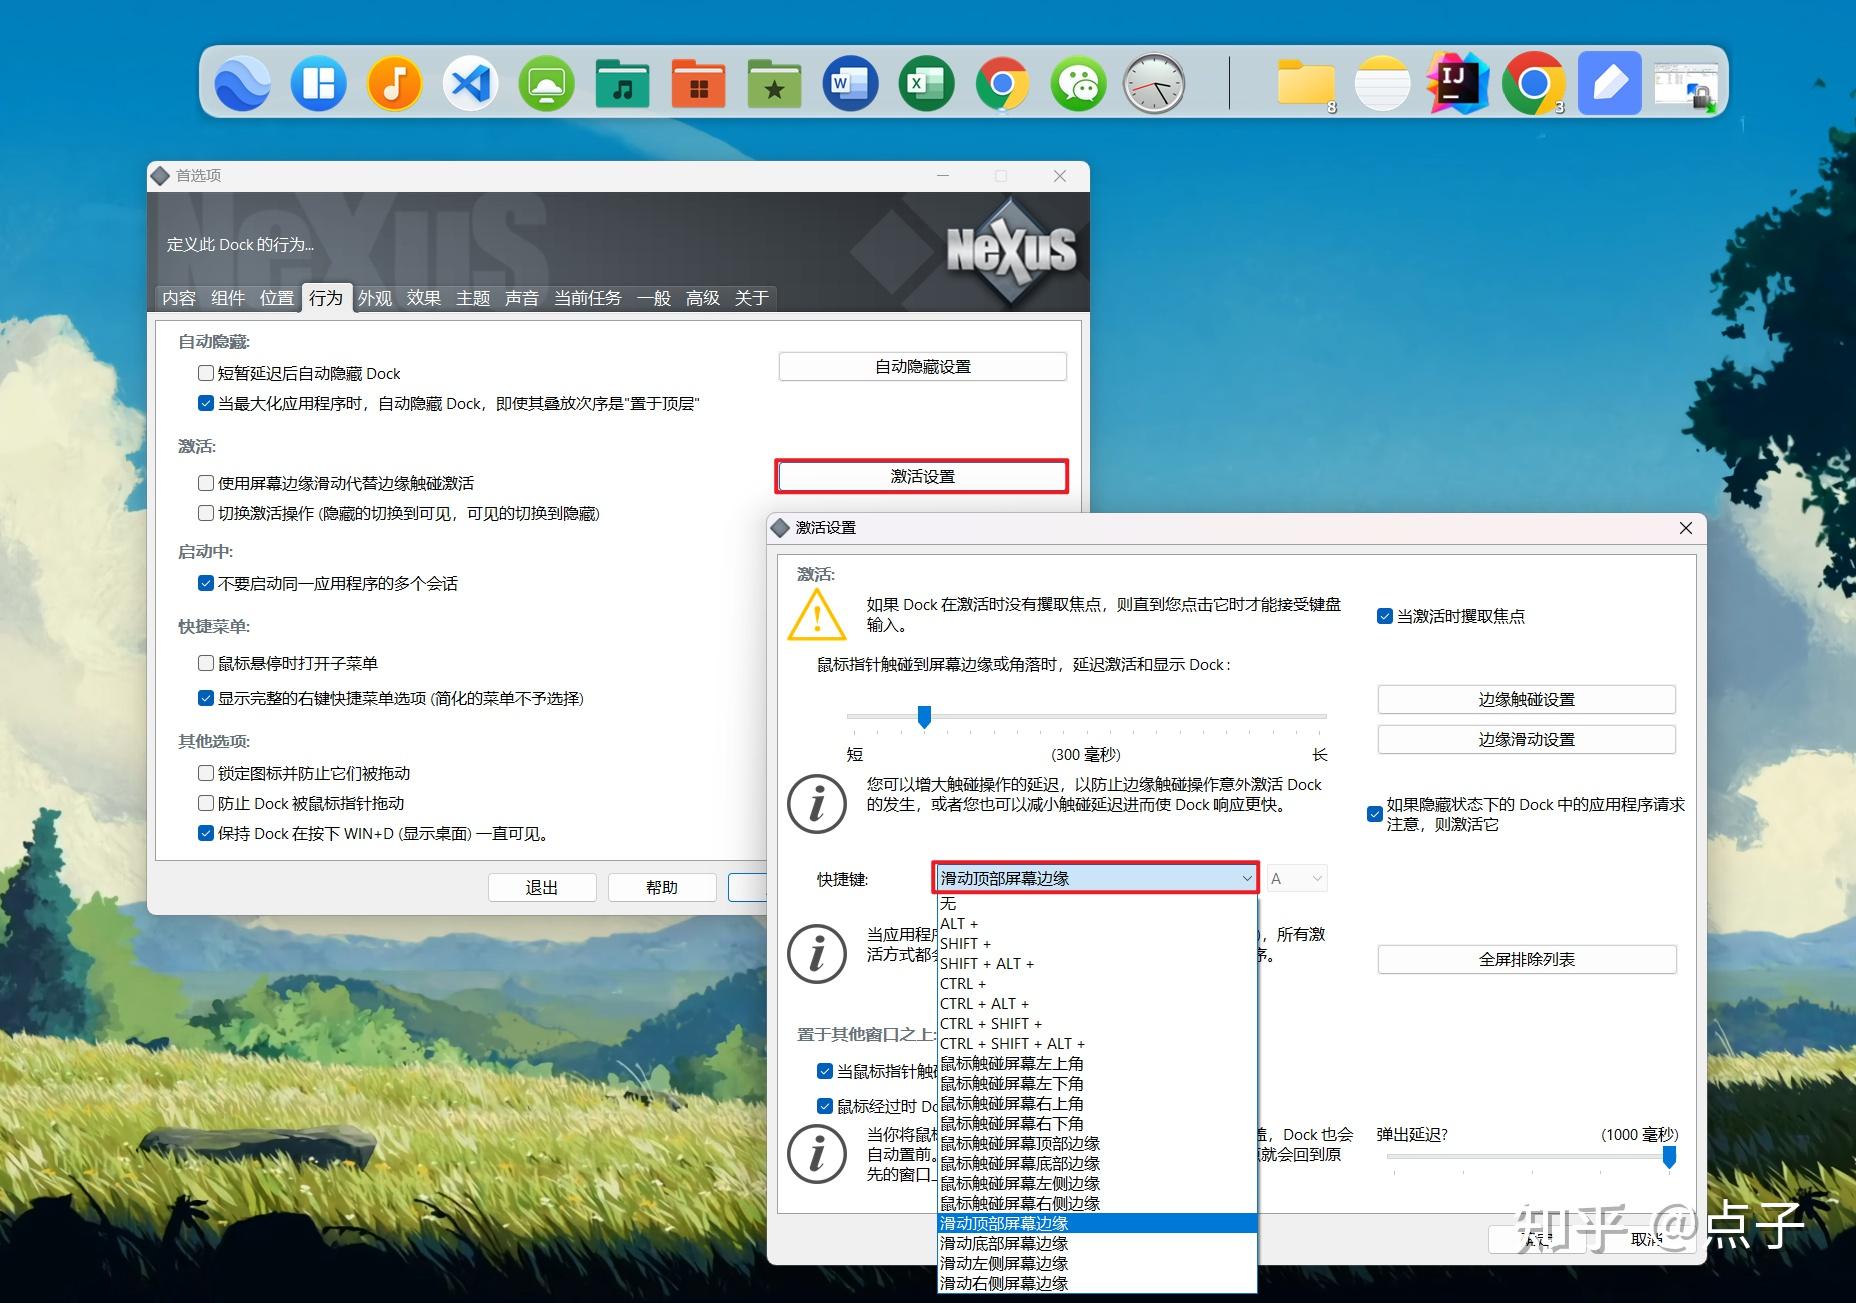Open VS Code from the dock

tap(470, 83)
